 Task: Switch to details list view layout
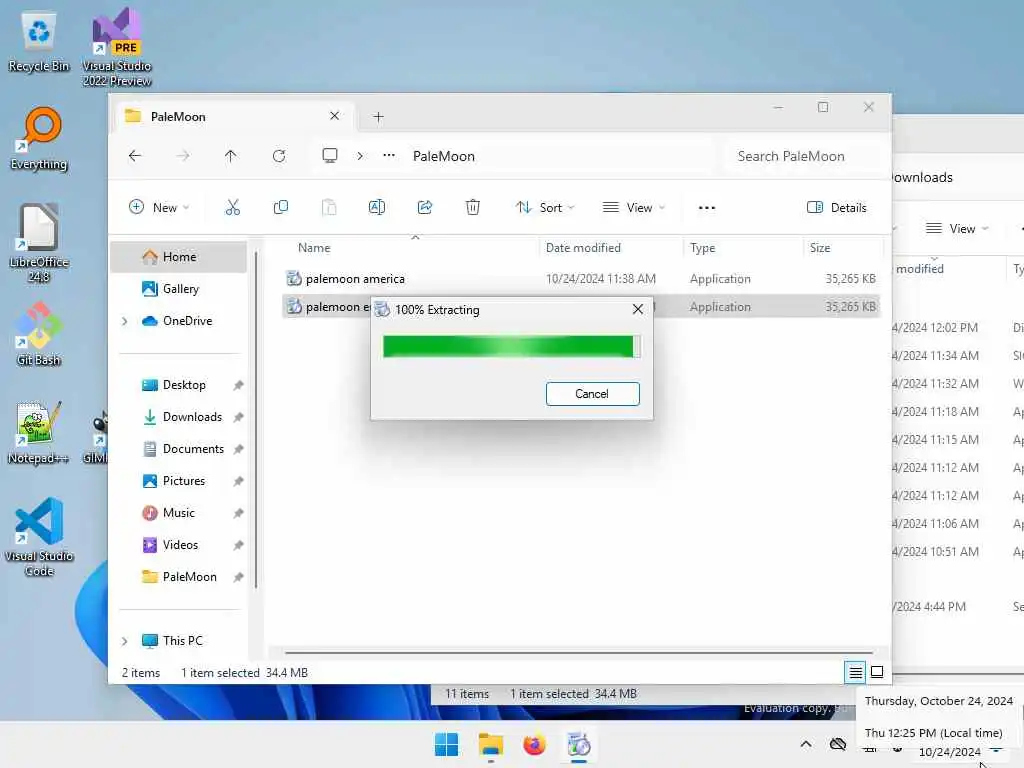tap(856, 672)
